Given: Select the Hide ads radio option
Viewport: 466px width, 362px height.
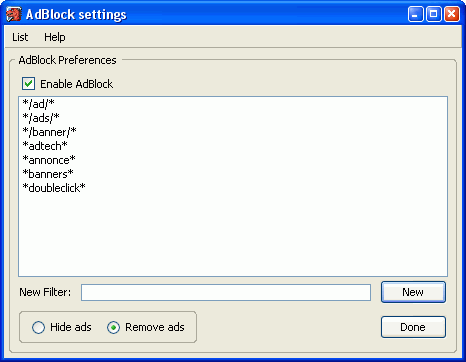Looking at the screenshot, I should 38,327.
